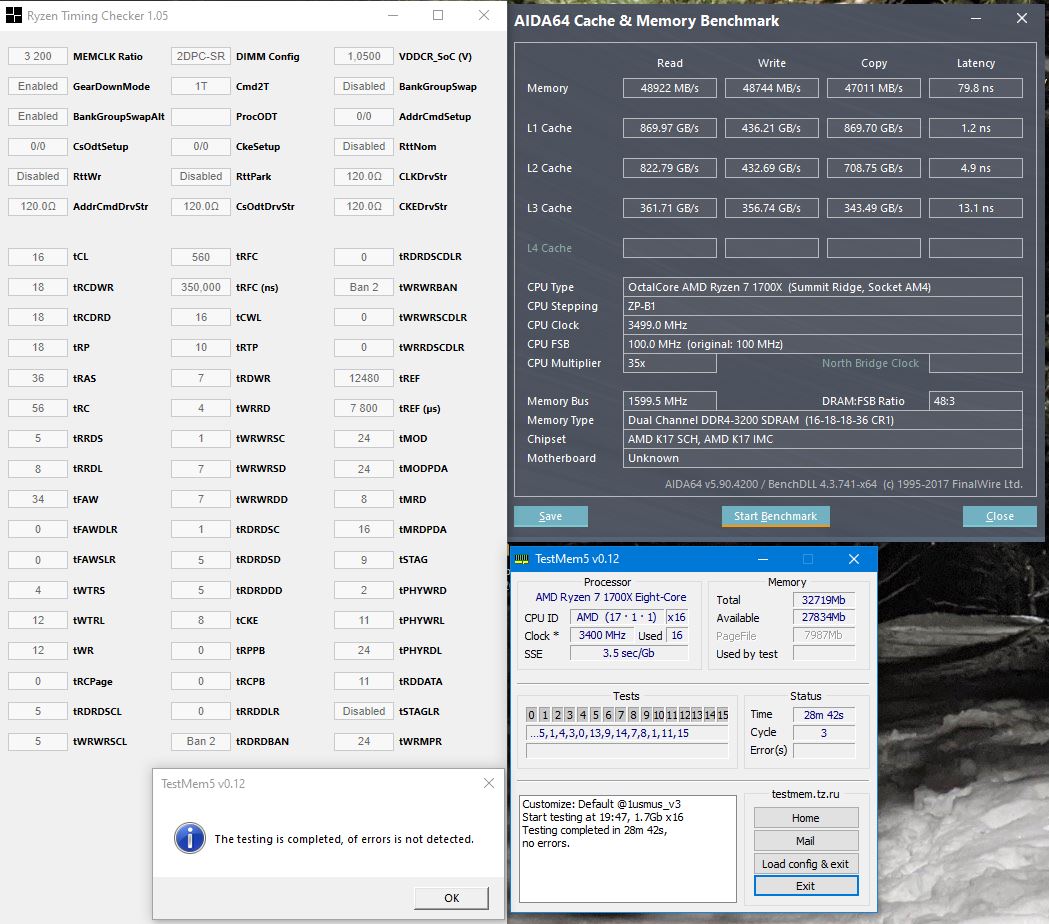This screenshot has height=924, width=1049.
Task: Click the Cmd2T field showing 1T
Action: (x=201, y=86)
